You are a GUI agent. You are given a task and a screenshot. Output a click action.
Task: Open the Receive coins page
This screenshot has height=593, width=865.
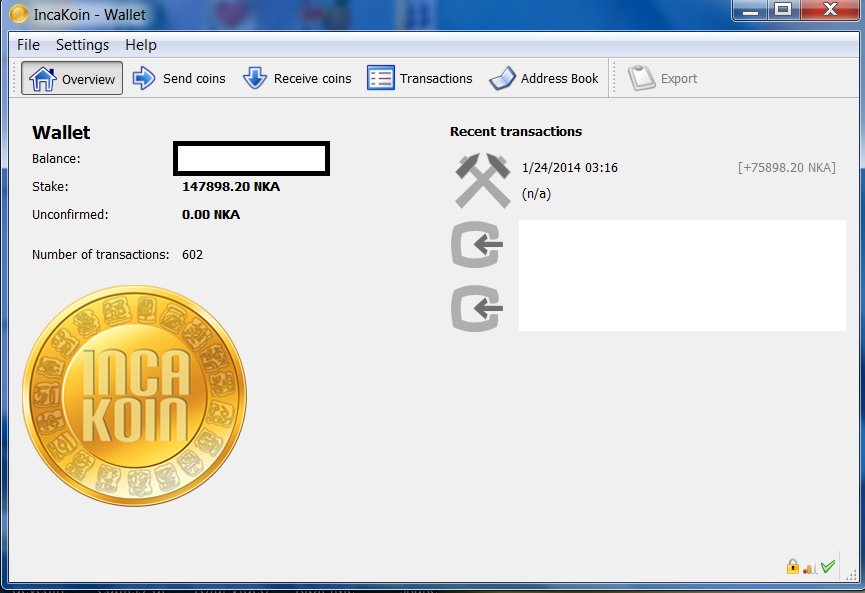pos(297,78)
